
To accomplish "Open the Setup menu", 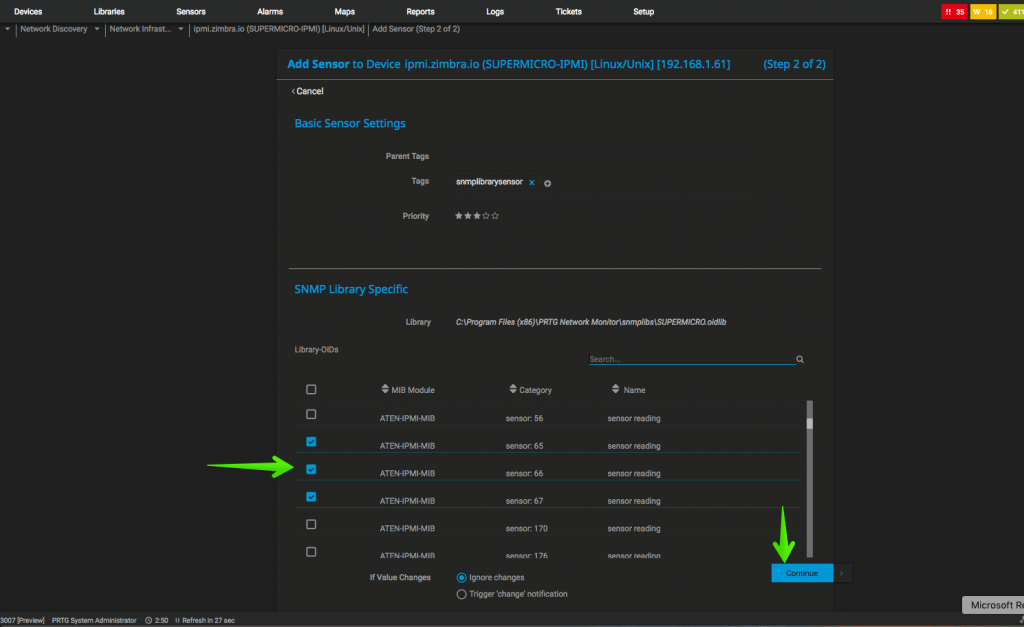I will pos(643,12).
